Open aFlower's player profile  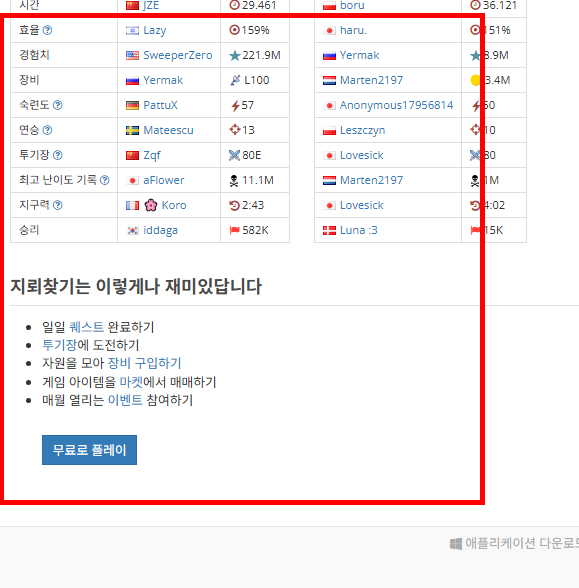(x=164, y=180)
